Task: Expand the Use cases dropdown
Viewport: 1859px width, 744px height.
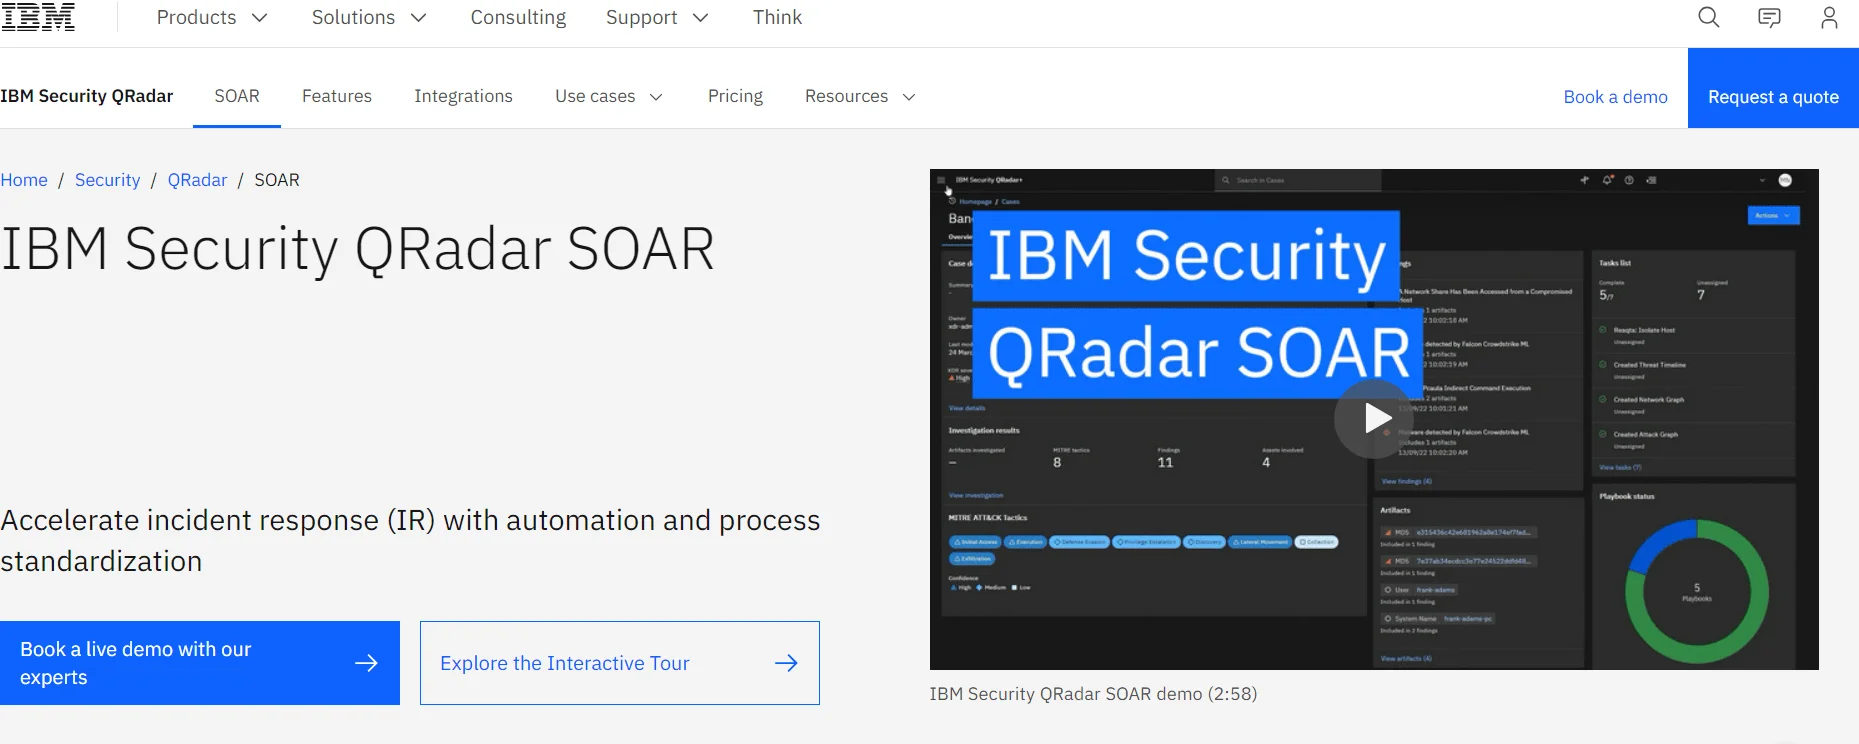Action: [609, 96]
